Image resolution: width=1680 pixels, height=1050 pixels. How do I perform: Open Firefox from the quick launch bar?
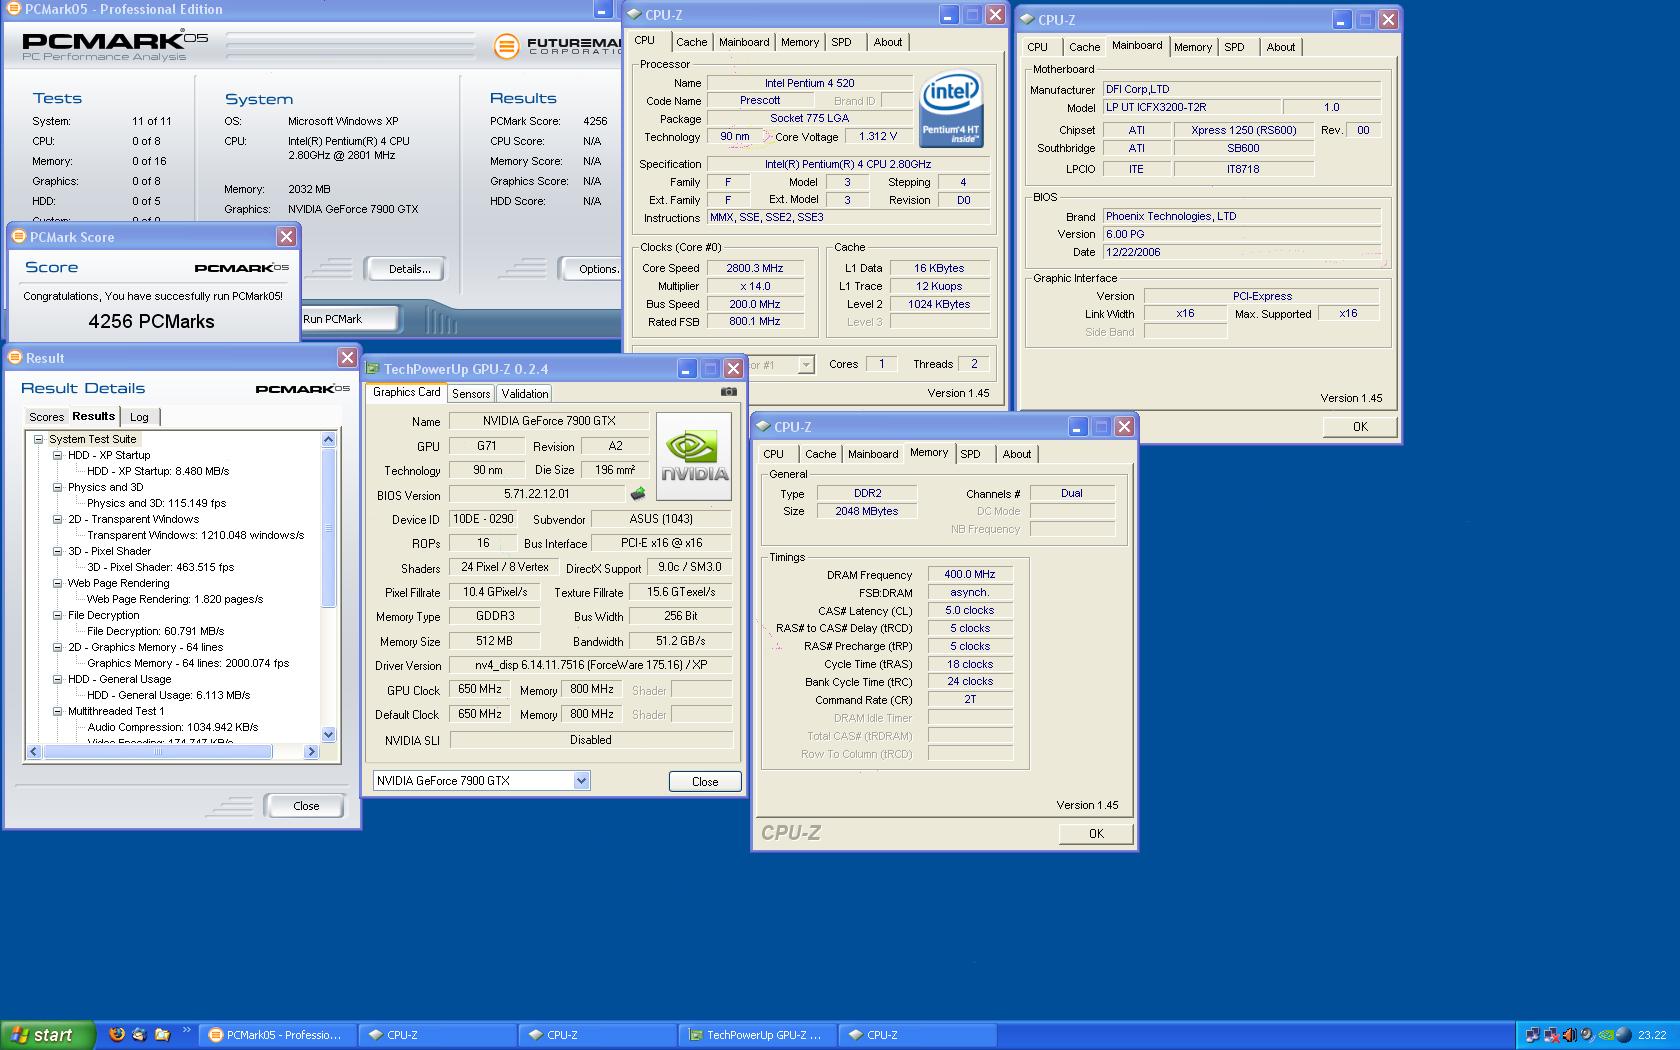point(117,1035)
